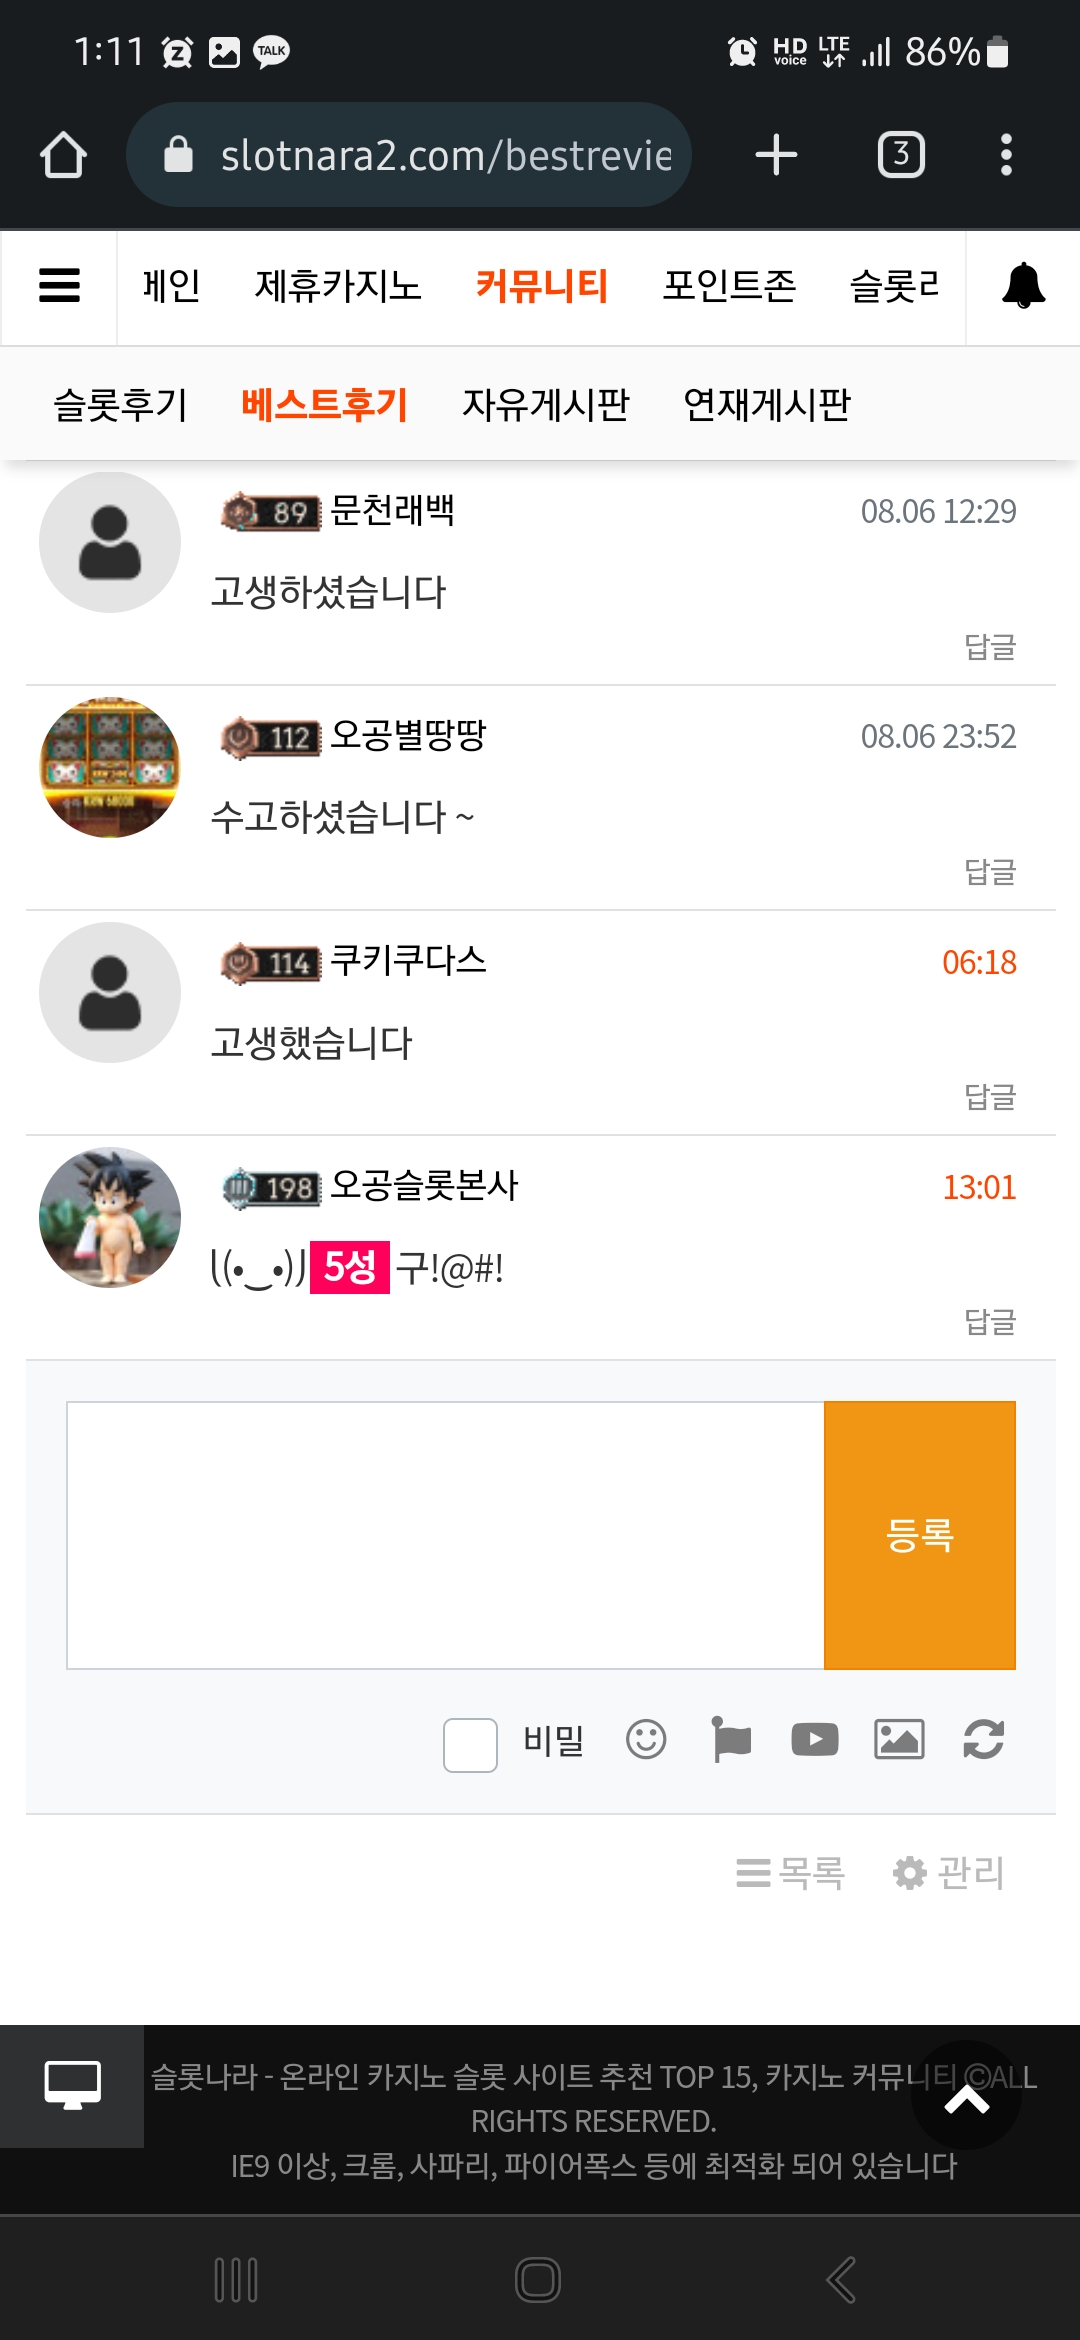Image resolution: width=1080 pixels, height=2340 pixels.
Task: Go to browser home page
Action: [63, 156]
